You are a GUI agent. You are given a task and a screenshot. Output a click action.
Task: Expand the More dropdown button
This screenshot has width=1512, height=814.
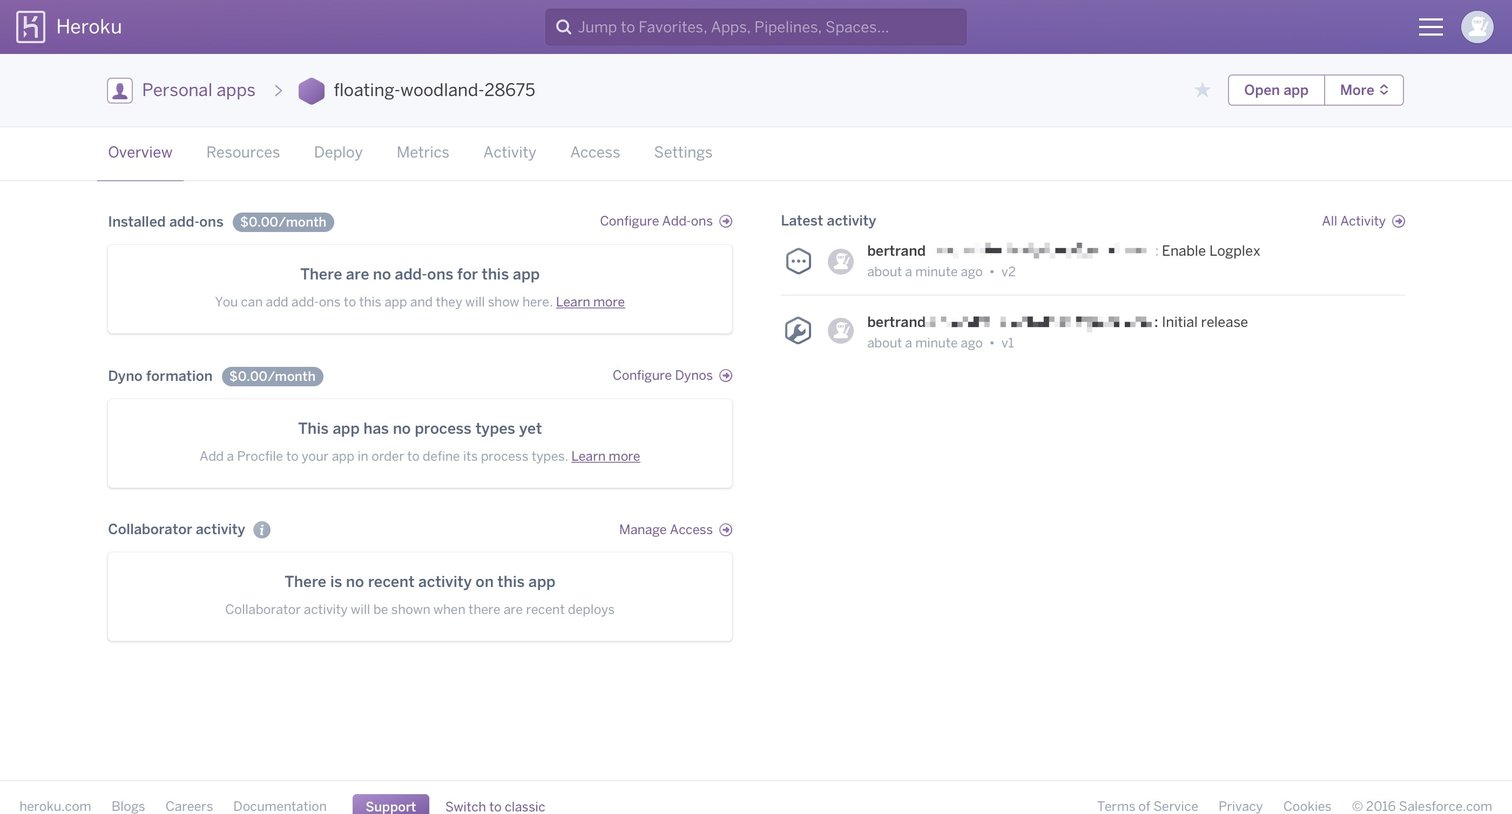pyautogui.click(x=1364, y=90)
